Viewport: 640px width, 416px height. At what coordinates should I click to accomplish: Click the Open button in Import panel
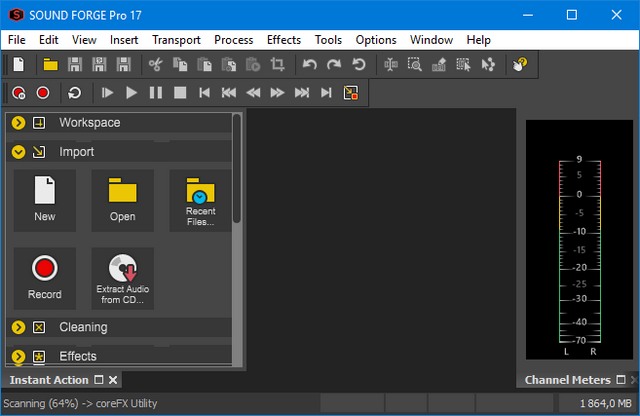[x=123, y=200]
